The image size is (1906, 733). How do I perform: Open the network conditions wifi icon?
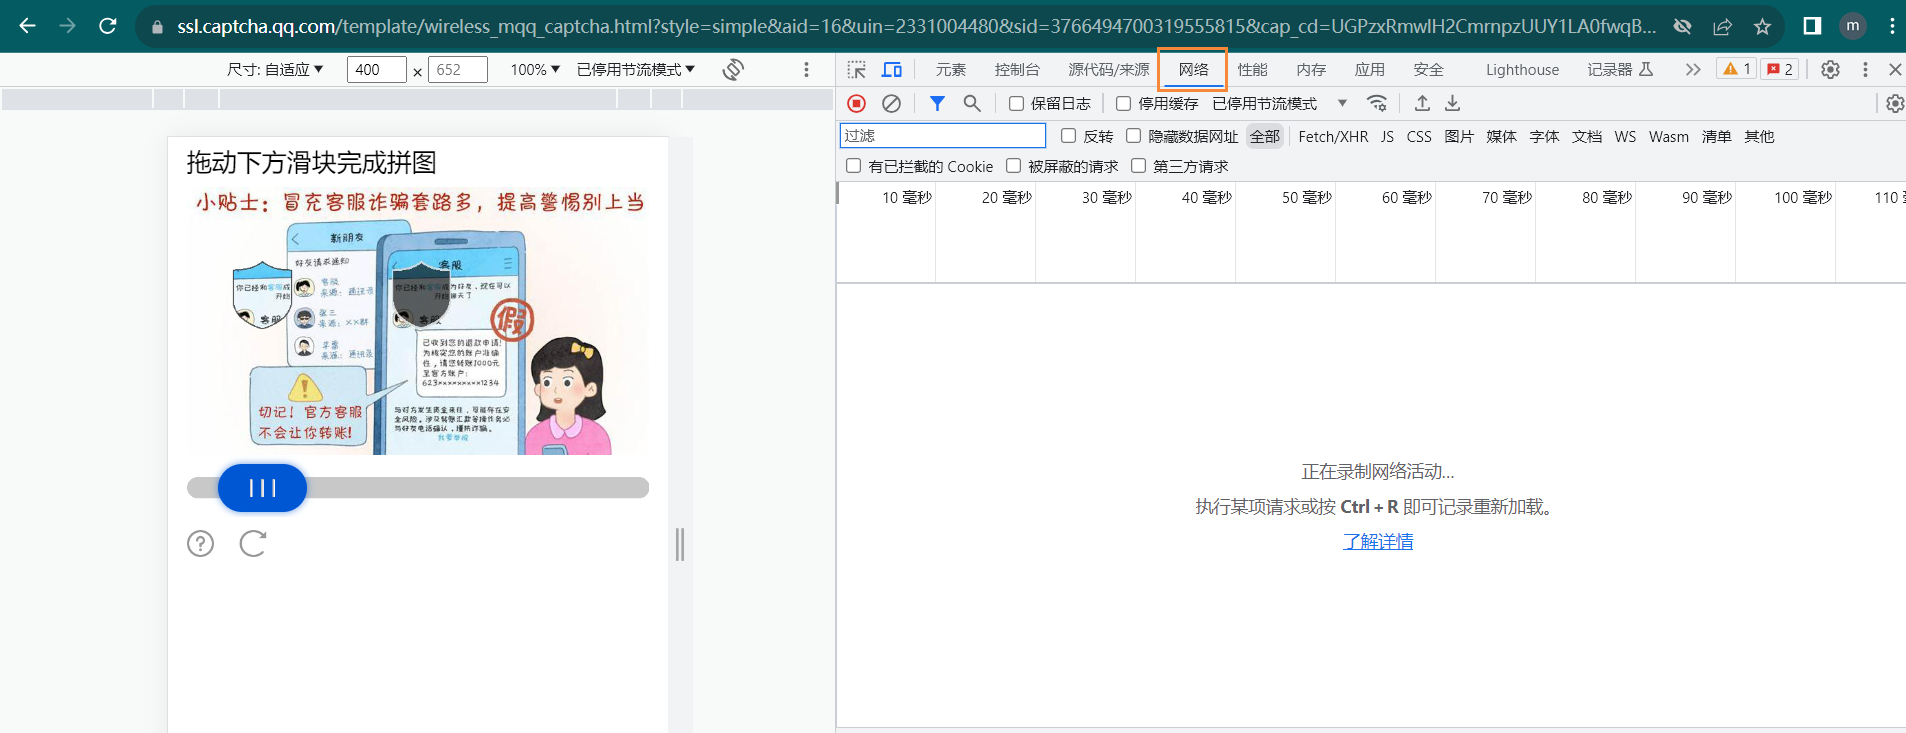coord(1377,103)
